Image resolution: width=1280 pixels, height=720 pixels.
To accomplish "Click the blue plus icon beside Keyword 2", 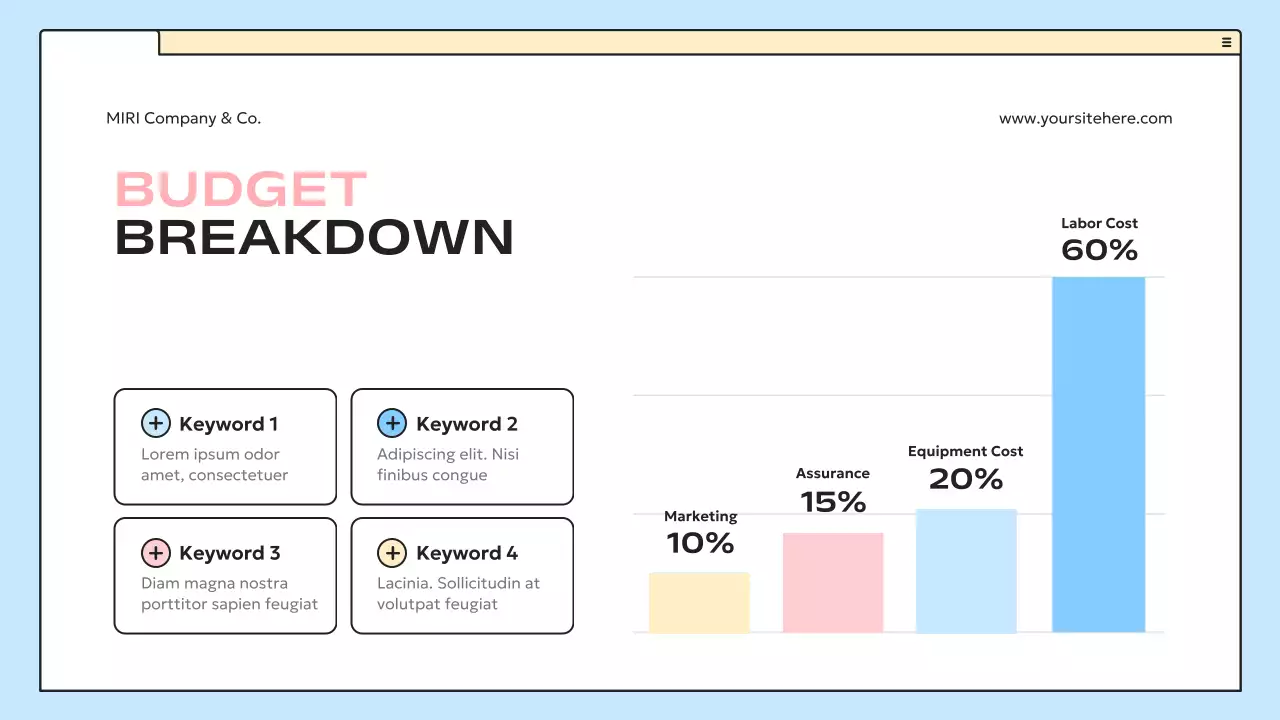I will pos(391,424).
